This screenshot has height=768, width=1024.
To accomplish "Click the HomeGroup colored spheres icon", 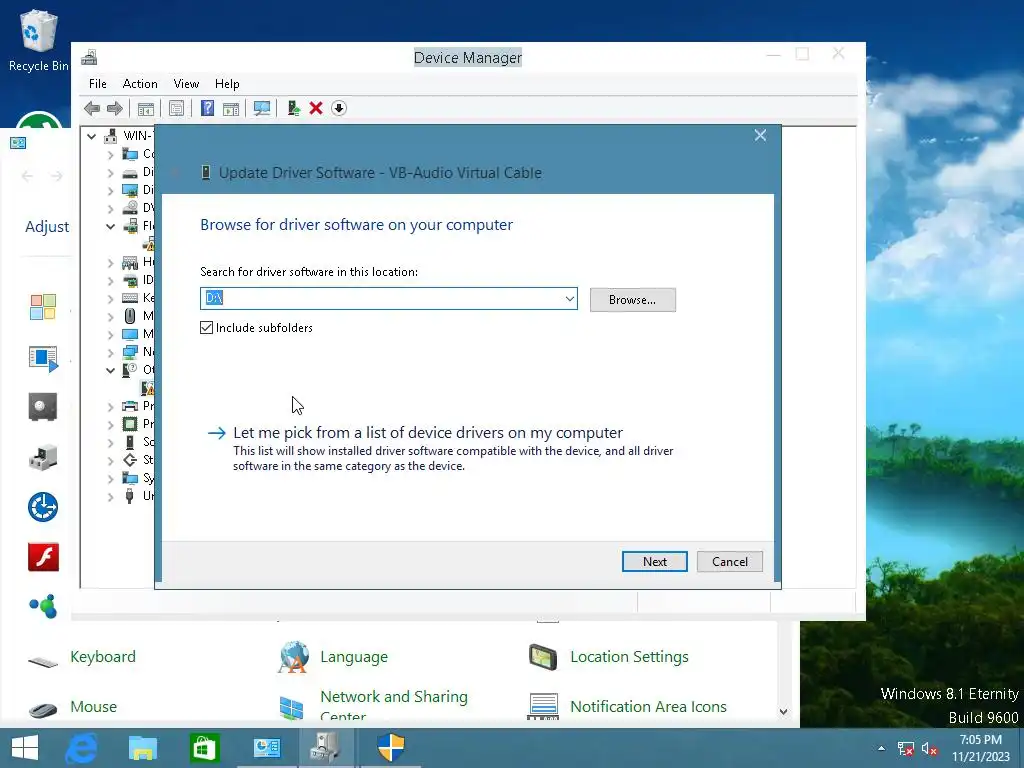I will tap(43, 606).
